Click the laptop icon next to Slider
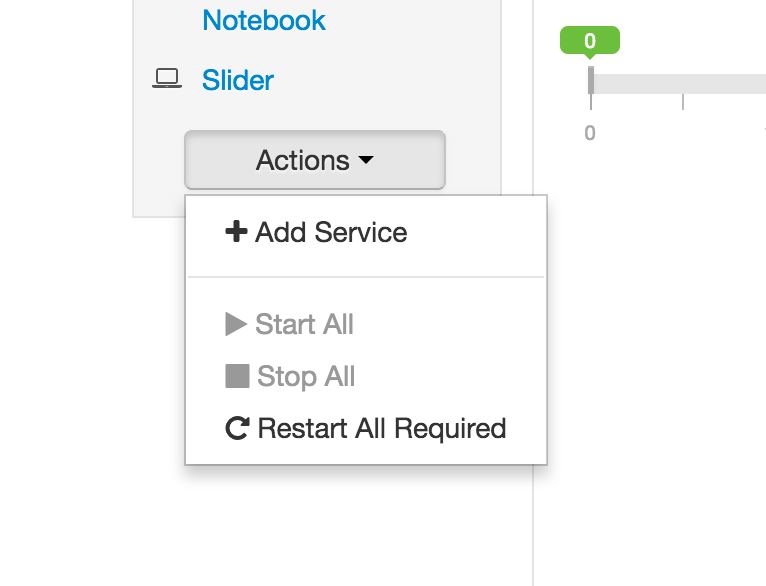The width and height of the screenshot is (766, 586). tap(167, 80)
